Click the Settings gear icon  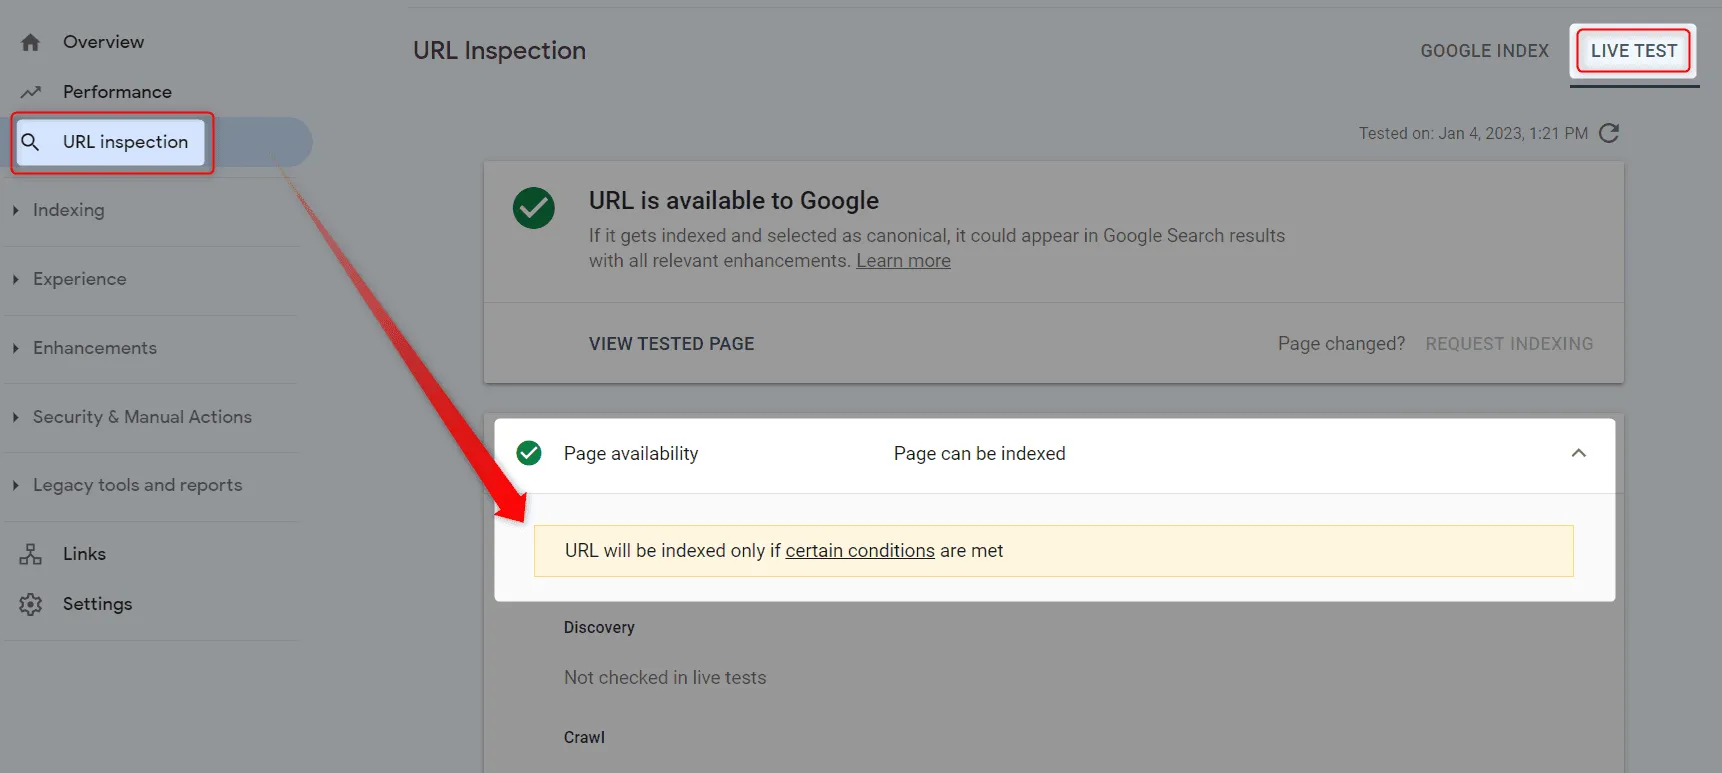click(x=31, y=604)
